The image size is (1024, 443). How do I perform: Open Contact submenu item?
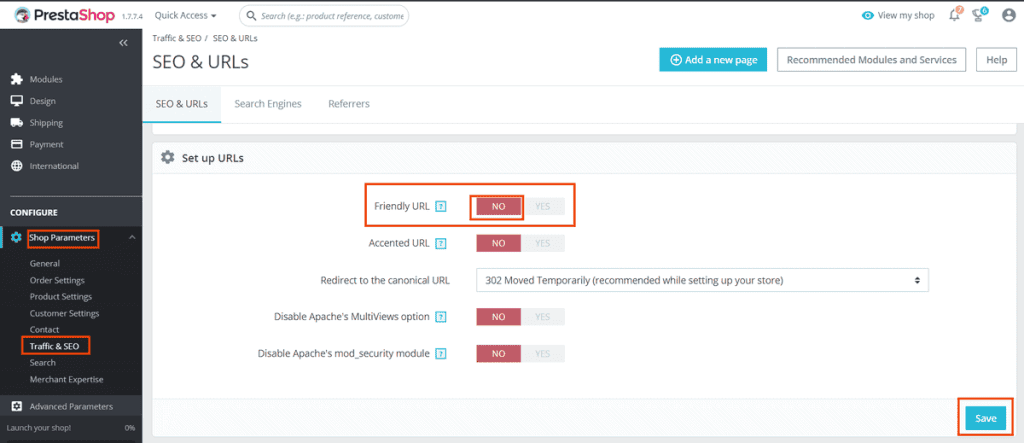click(x=44, y=329)
